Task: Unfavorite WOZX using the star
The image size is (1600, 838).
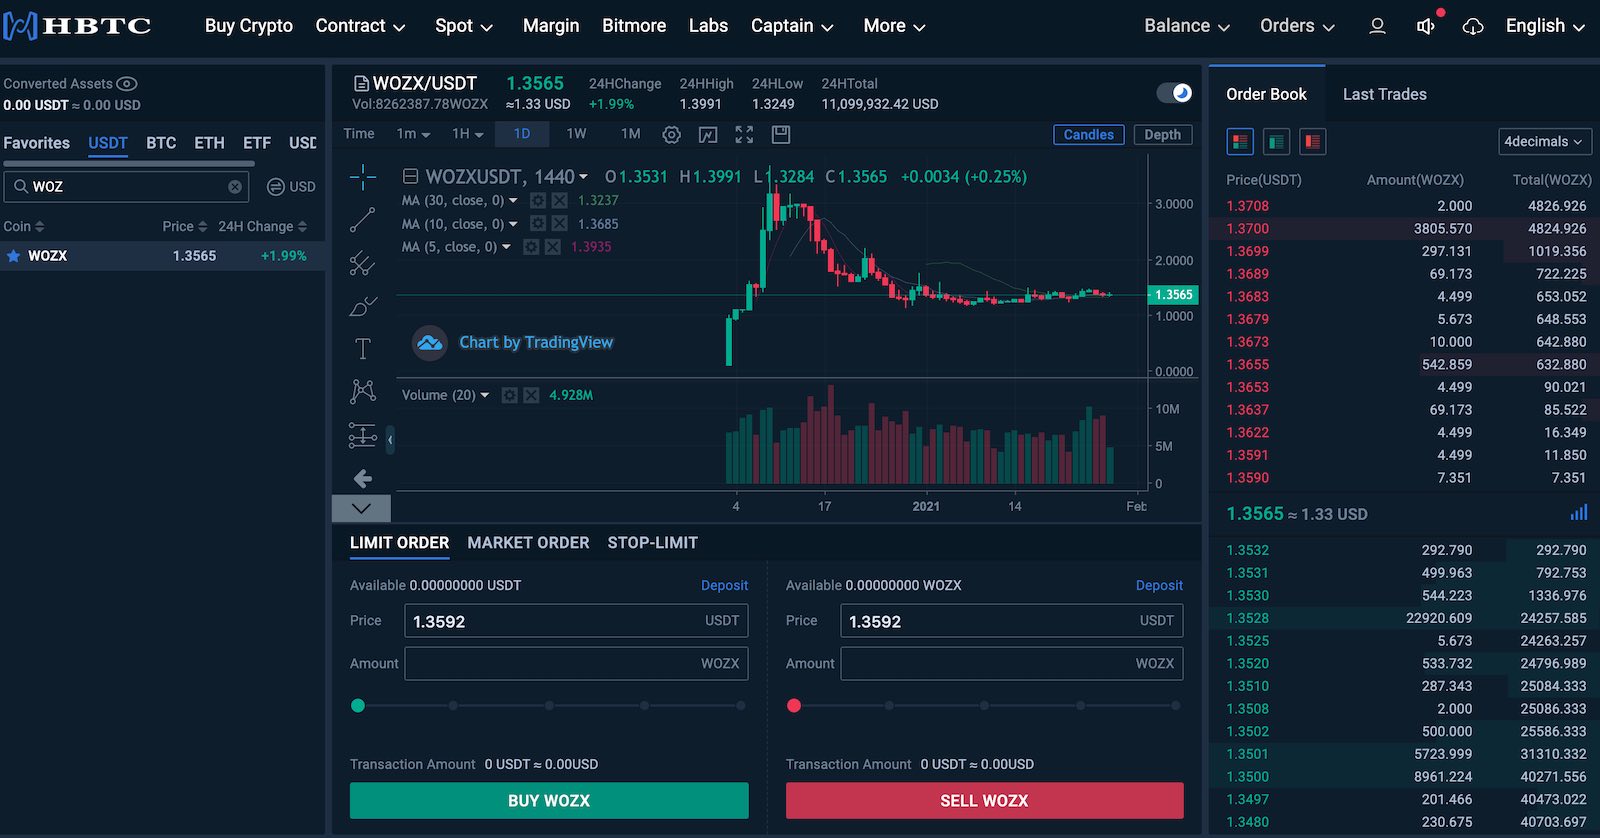Action: 14,256
